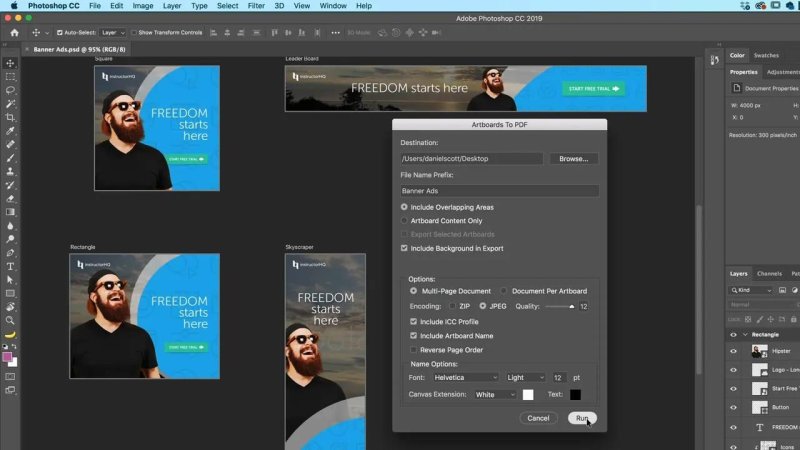Choose the Hand tool

click(10, 307)
